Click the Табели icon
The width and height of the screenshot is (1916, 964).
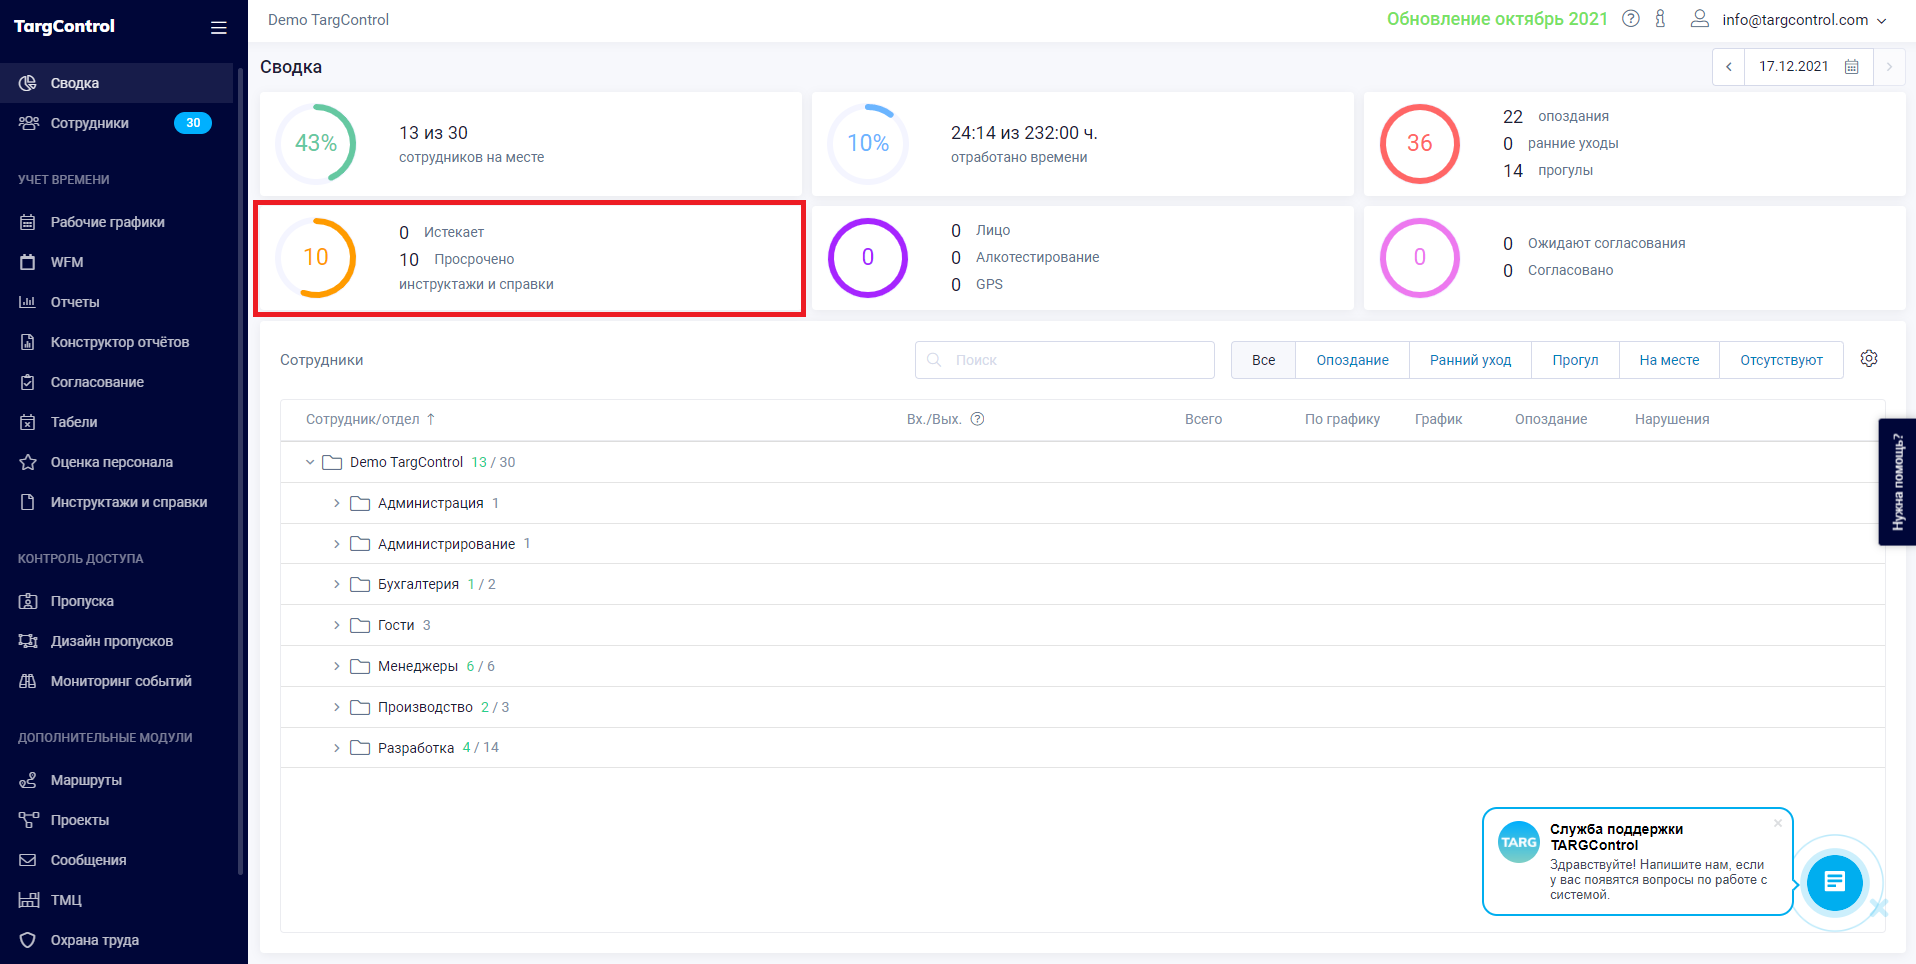(28, 422)
